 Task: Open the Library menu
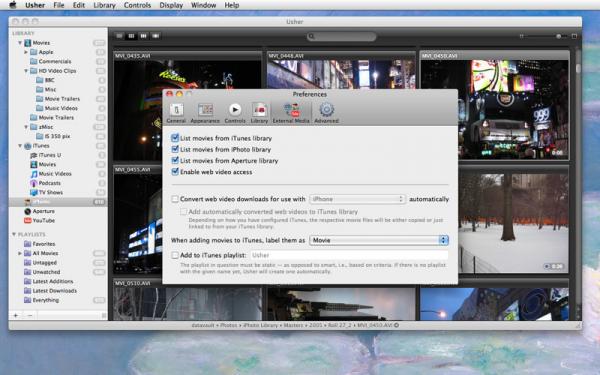pyautogui.click(x=104, y=5)
